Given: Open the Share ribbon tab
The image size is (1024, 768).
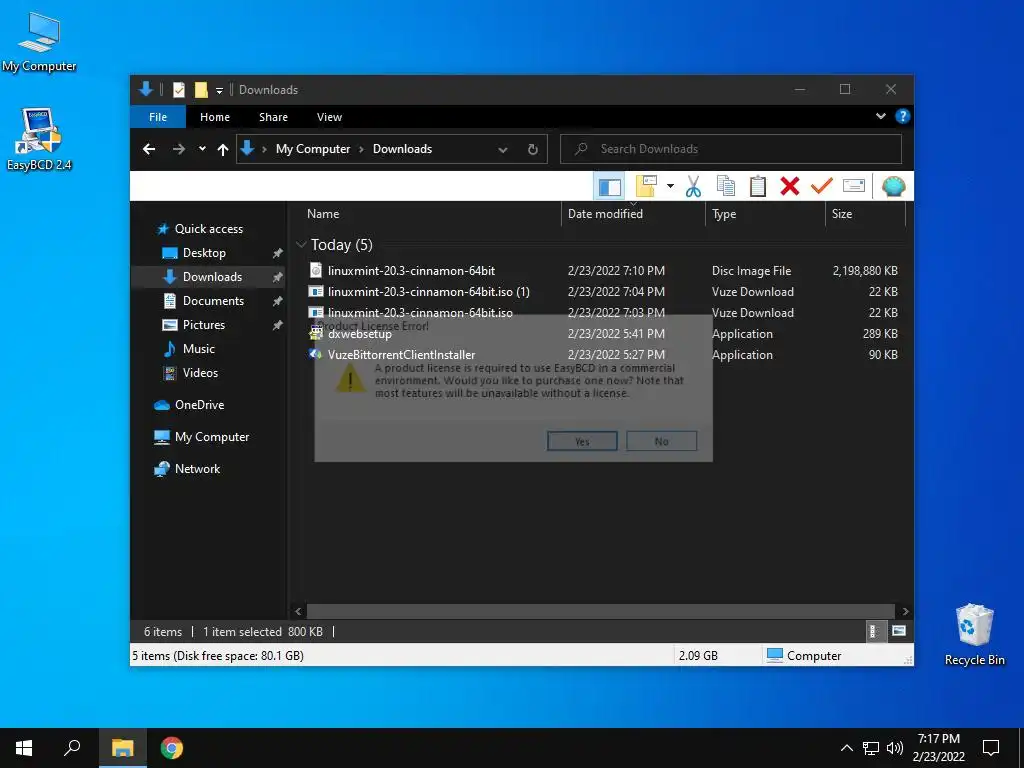Looking at the screenshot, I should (x=273, y=117).
